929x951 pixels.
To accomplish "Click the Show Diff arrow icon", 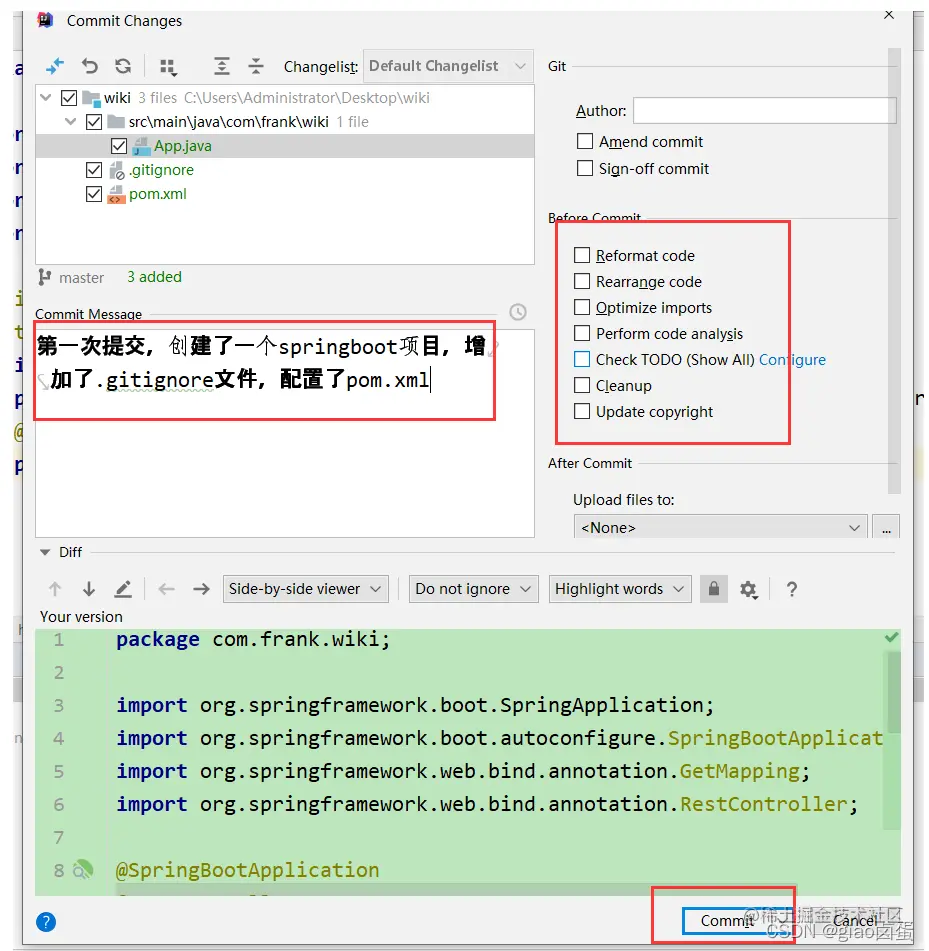I will [55, 66].
